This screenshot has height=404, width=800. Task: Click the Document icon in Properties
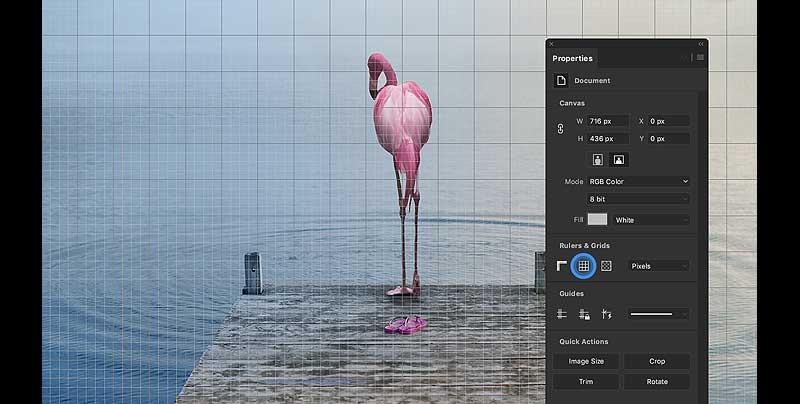[x=561, y=81]
